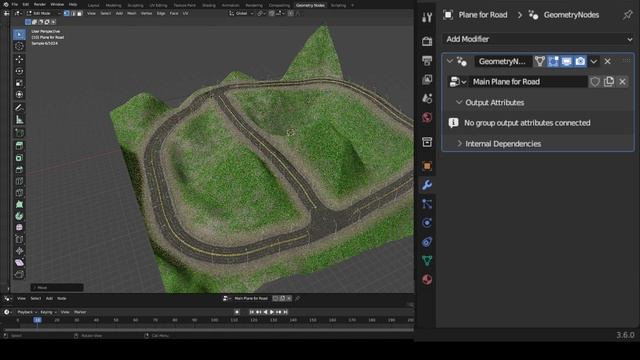Choose the Rip Region tool
640x360 pixels.
pyautogui.click(x=19, y=274)
